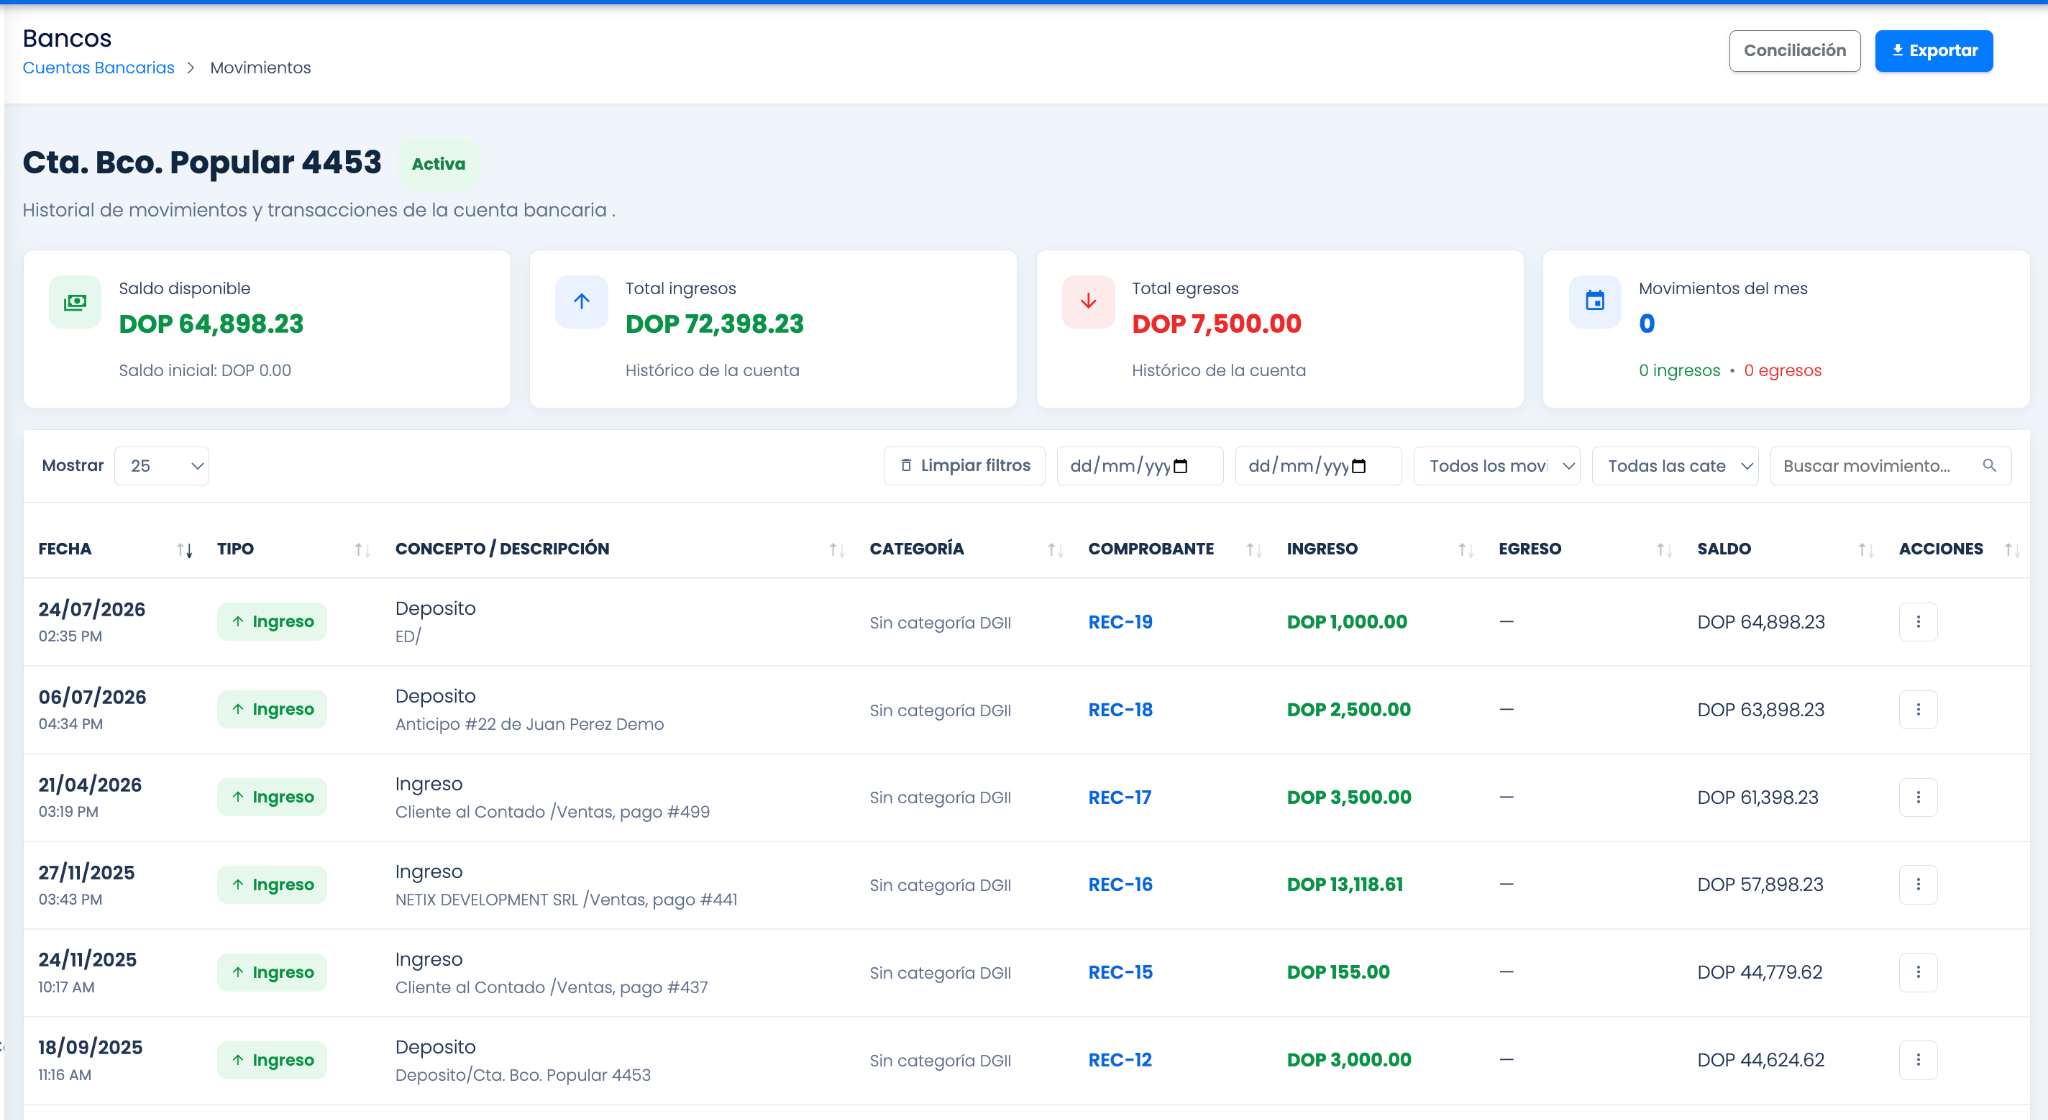Click Sin categoría DGII on REC-18 row
The image size is (2048, 1120).
point(940,711)
